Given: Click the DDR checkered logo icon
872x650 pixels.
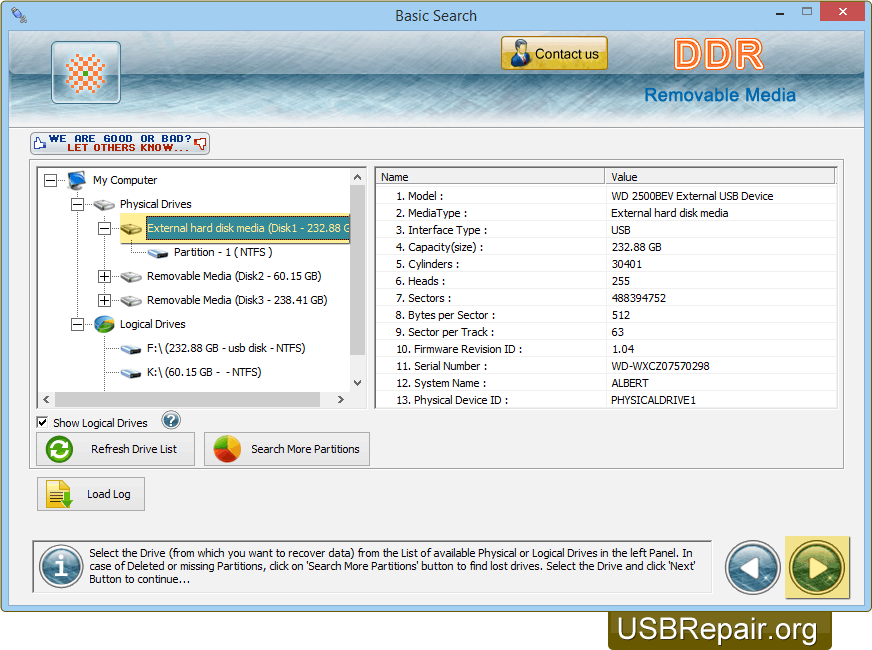Looking at the screenshot, I should (x=85, y=72).
